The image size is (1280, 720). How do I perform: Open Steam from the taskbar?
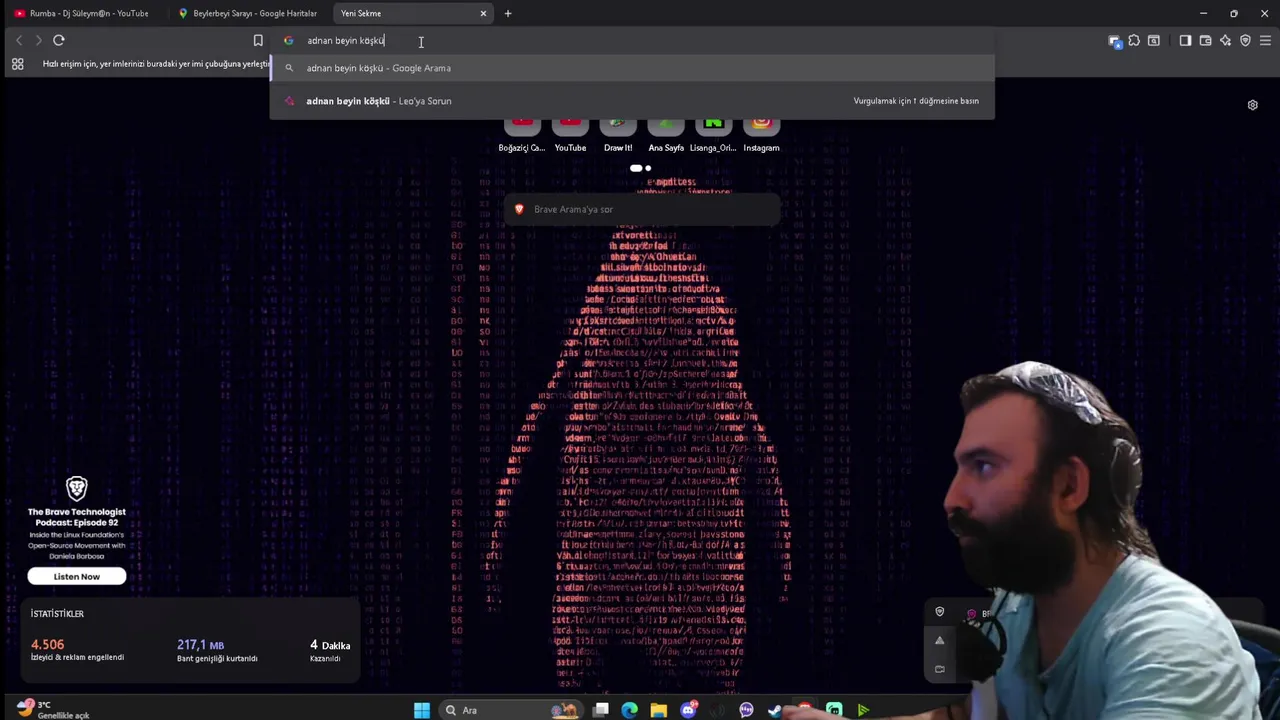(x=775, y=710)
